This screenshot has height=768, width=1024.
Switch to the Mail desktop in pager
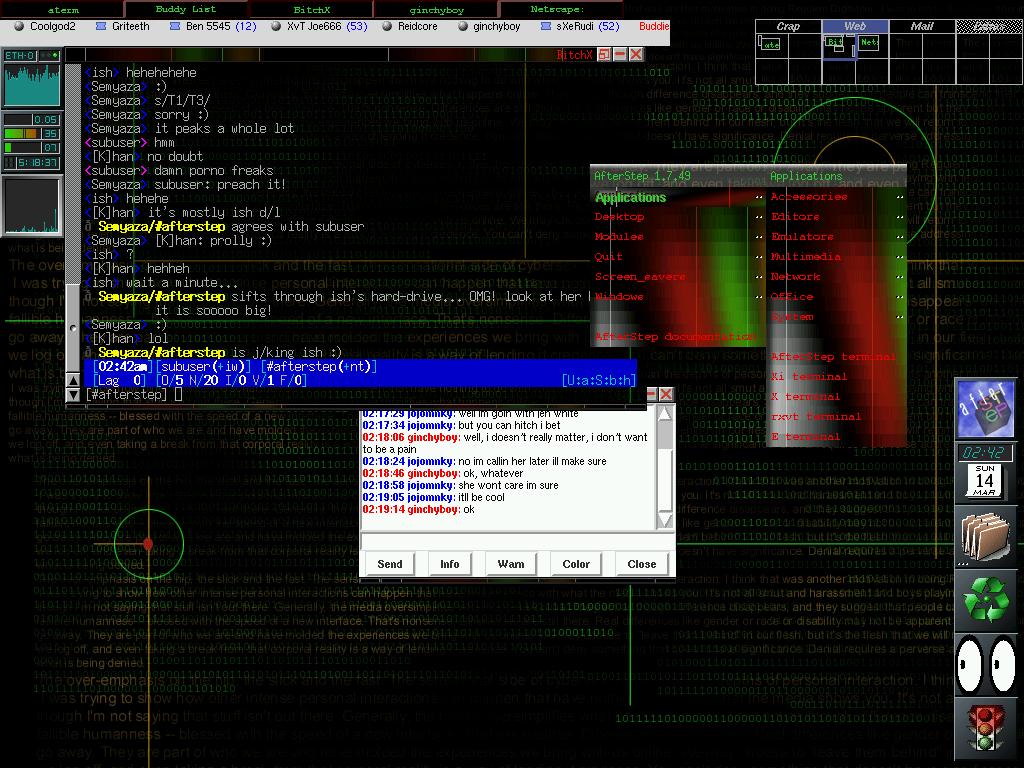922,27
